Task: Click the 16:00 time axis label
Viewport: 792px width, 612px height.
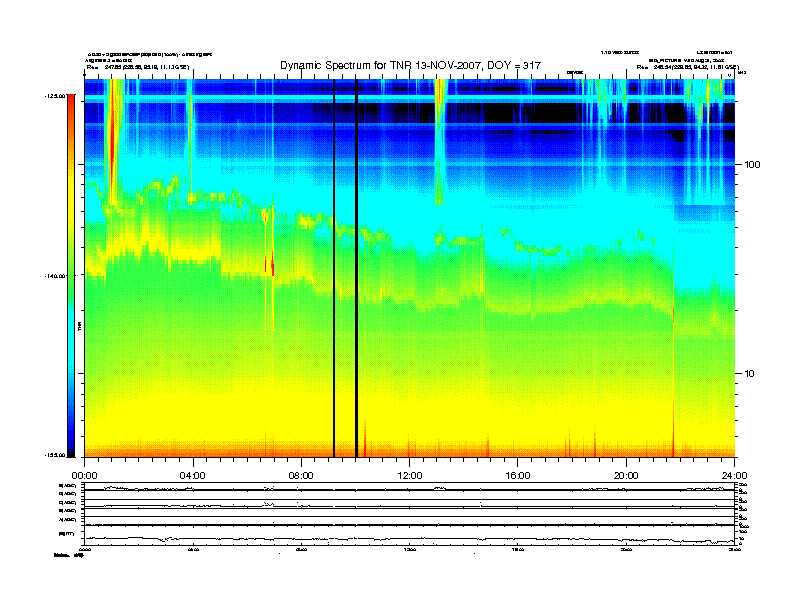Action: [518, 476]
